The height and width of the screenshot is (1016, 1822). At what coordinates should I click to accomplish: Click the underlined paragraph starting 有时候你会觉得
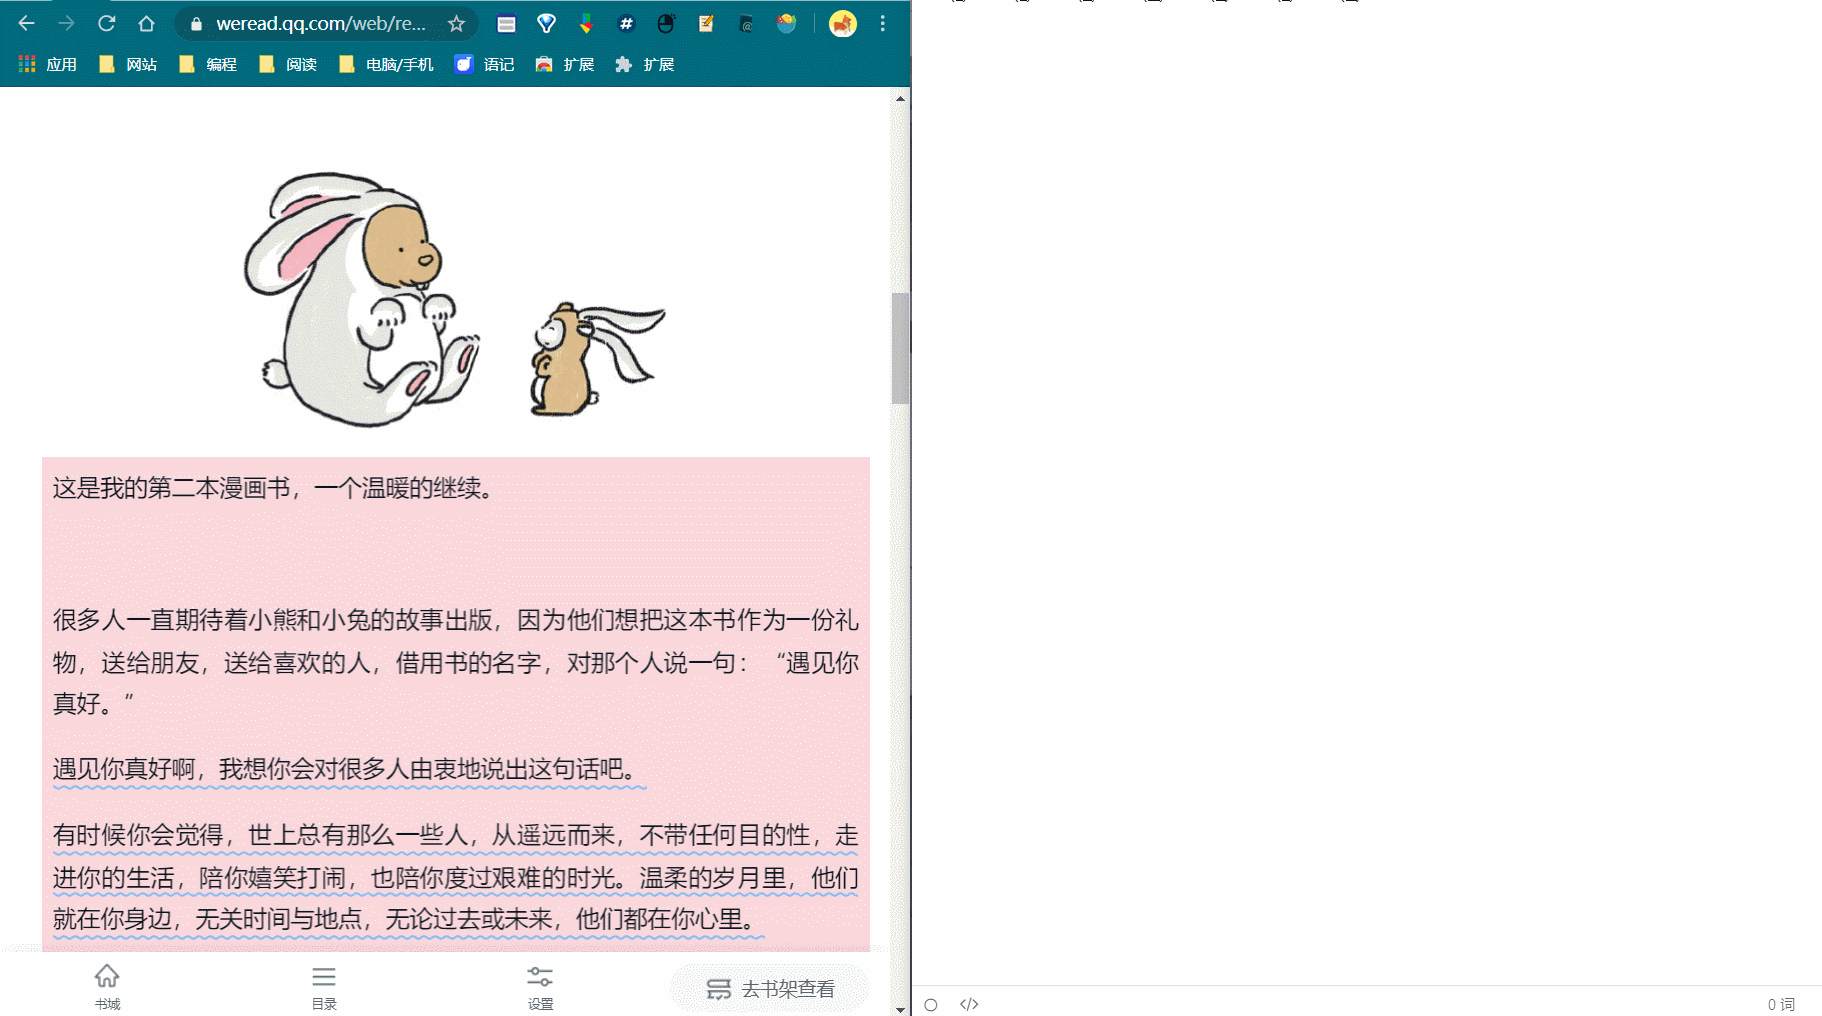(456, 878)
